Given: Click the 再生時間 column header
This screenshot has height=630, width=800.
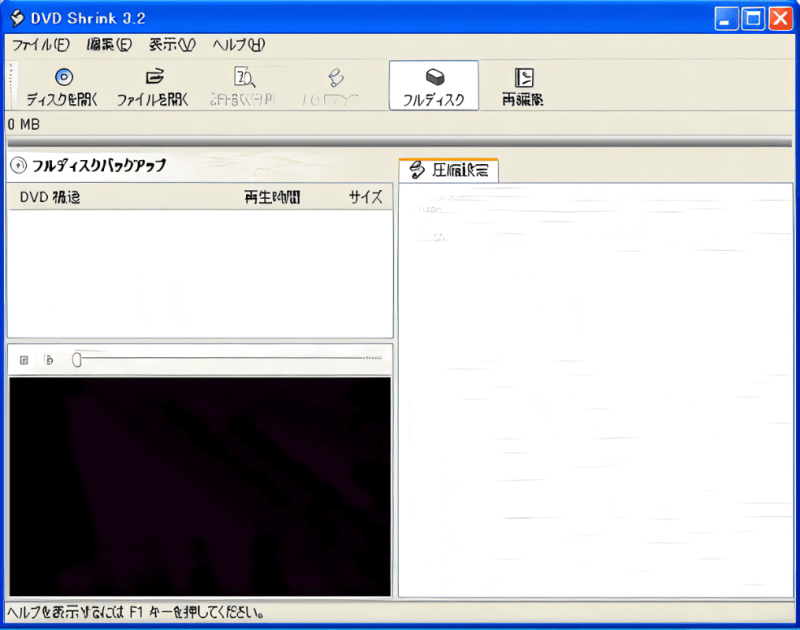Looking at the screenshot, I should click(272, 198).
